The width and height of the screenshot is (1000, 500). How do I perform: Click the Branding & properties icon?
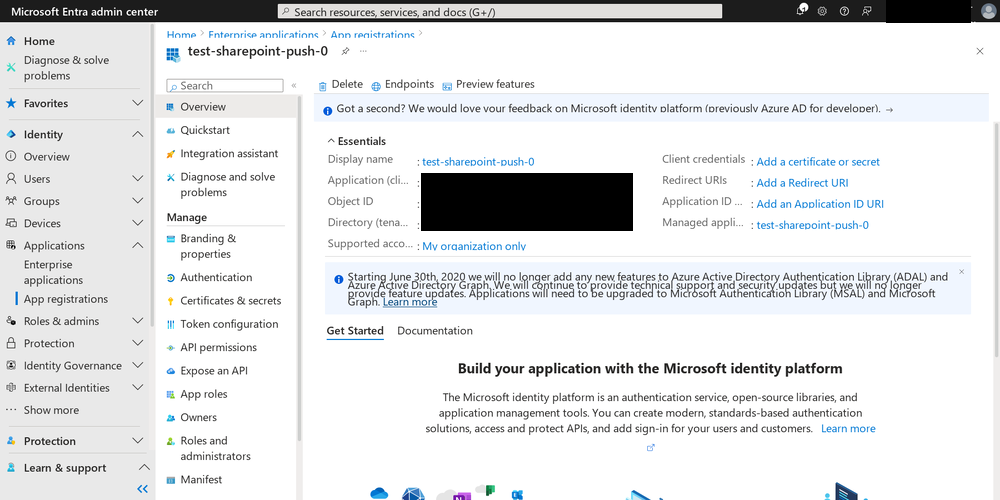click(170, 239)
